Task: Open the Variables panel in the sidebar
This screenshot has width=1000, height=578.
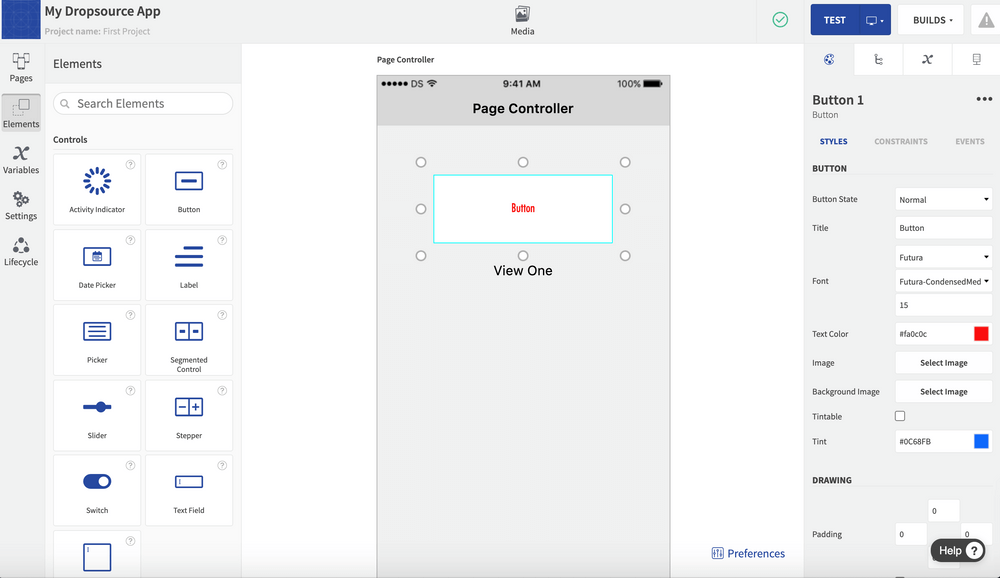Action: tap(21, 158)
